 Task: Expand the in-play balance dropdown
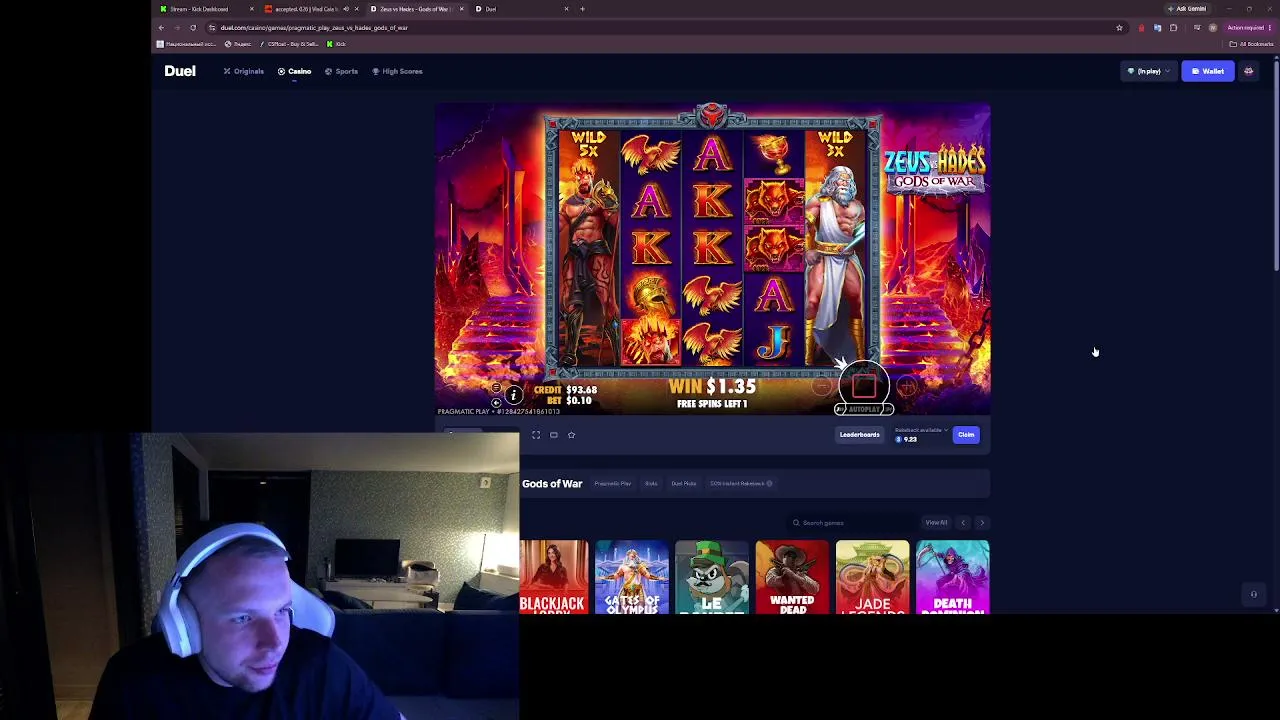(1147, 71)
